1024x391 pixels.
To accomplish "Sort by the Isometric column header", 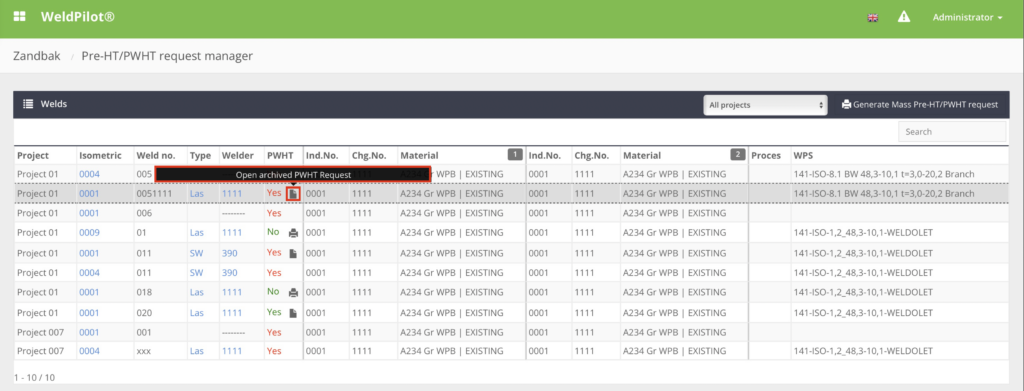I will click(x=101, y=155).
